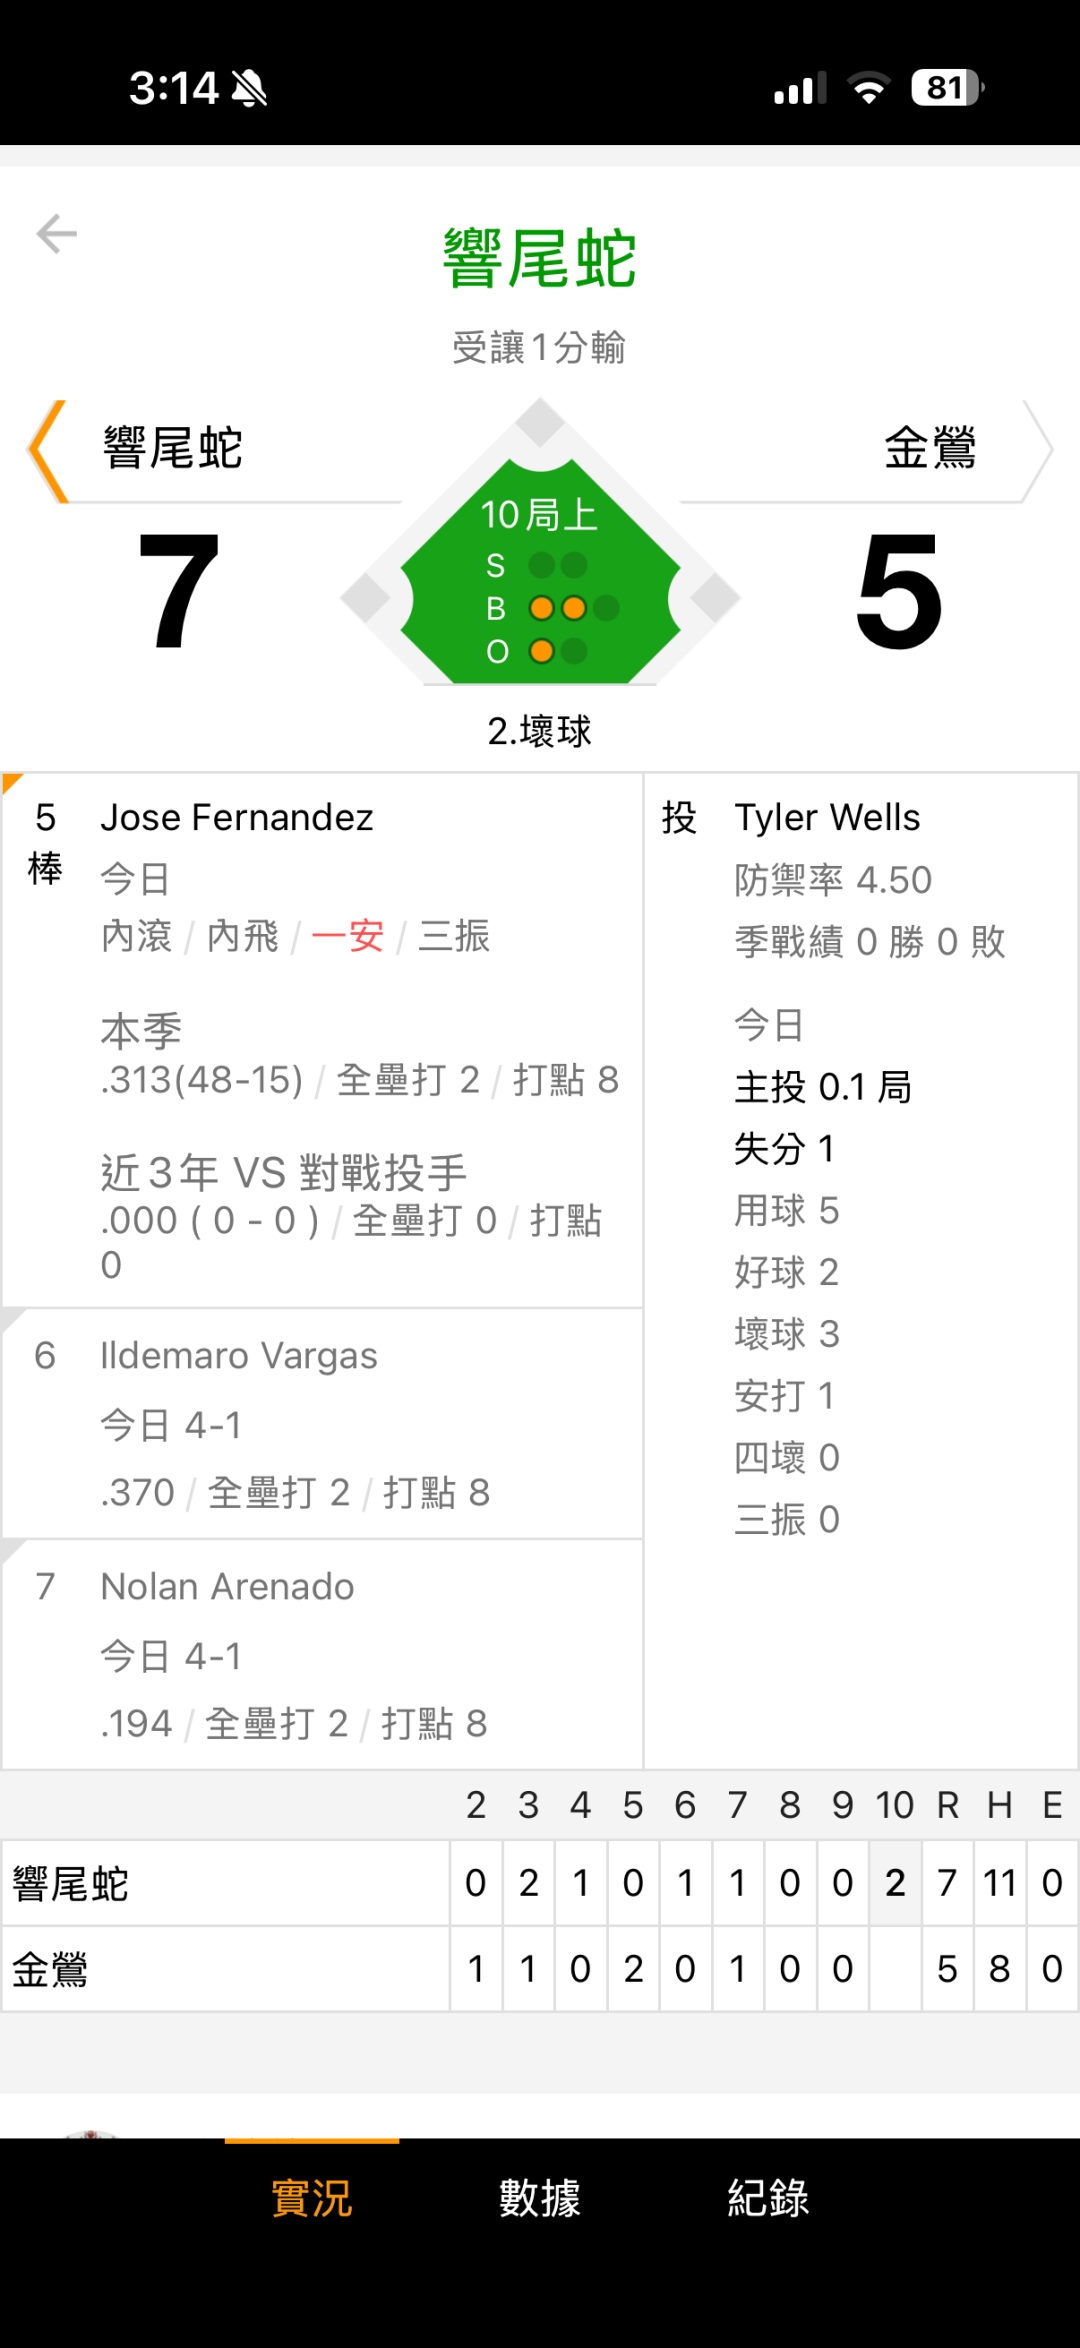The image size is (1080, 2348).
Task: Tap the battery indicator showing 81
Action: point(946,88)
